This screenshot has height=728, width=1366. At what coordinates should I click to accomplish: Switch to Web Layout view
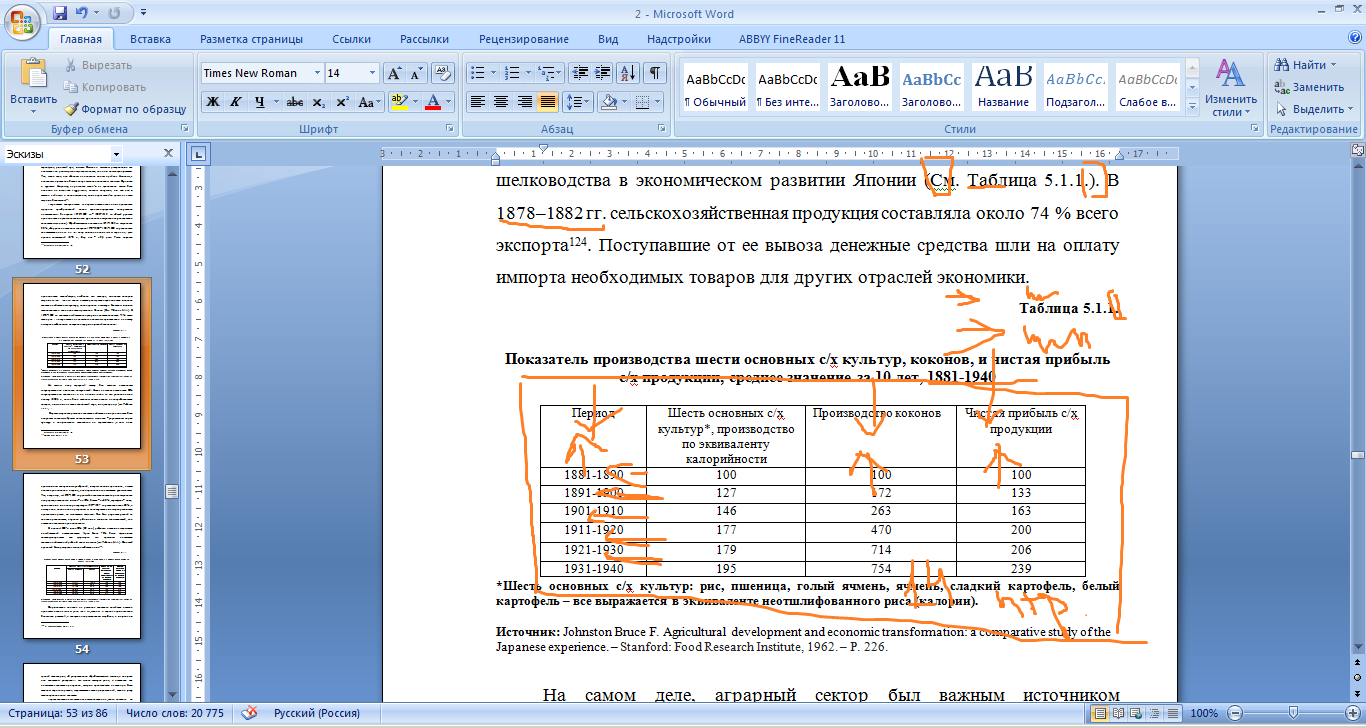tap(1137, 713)
